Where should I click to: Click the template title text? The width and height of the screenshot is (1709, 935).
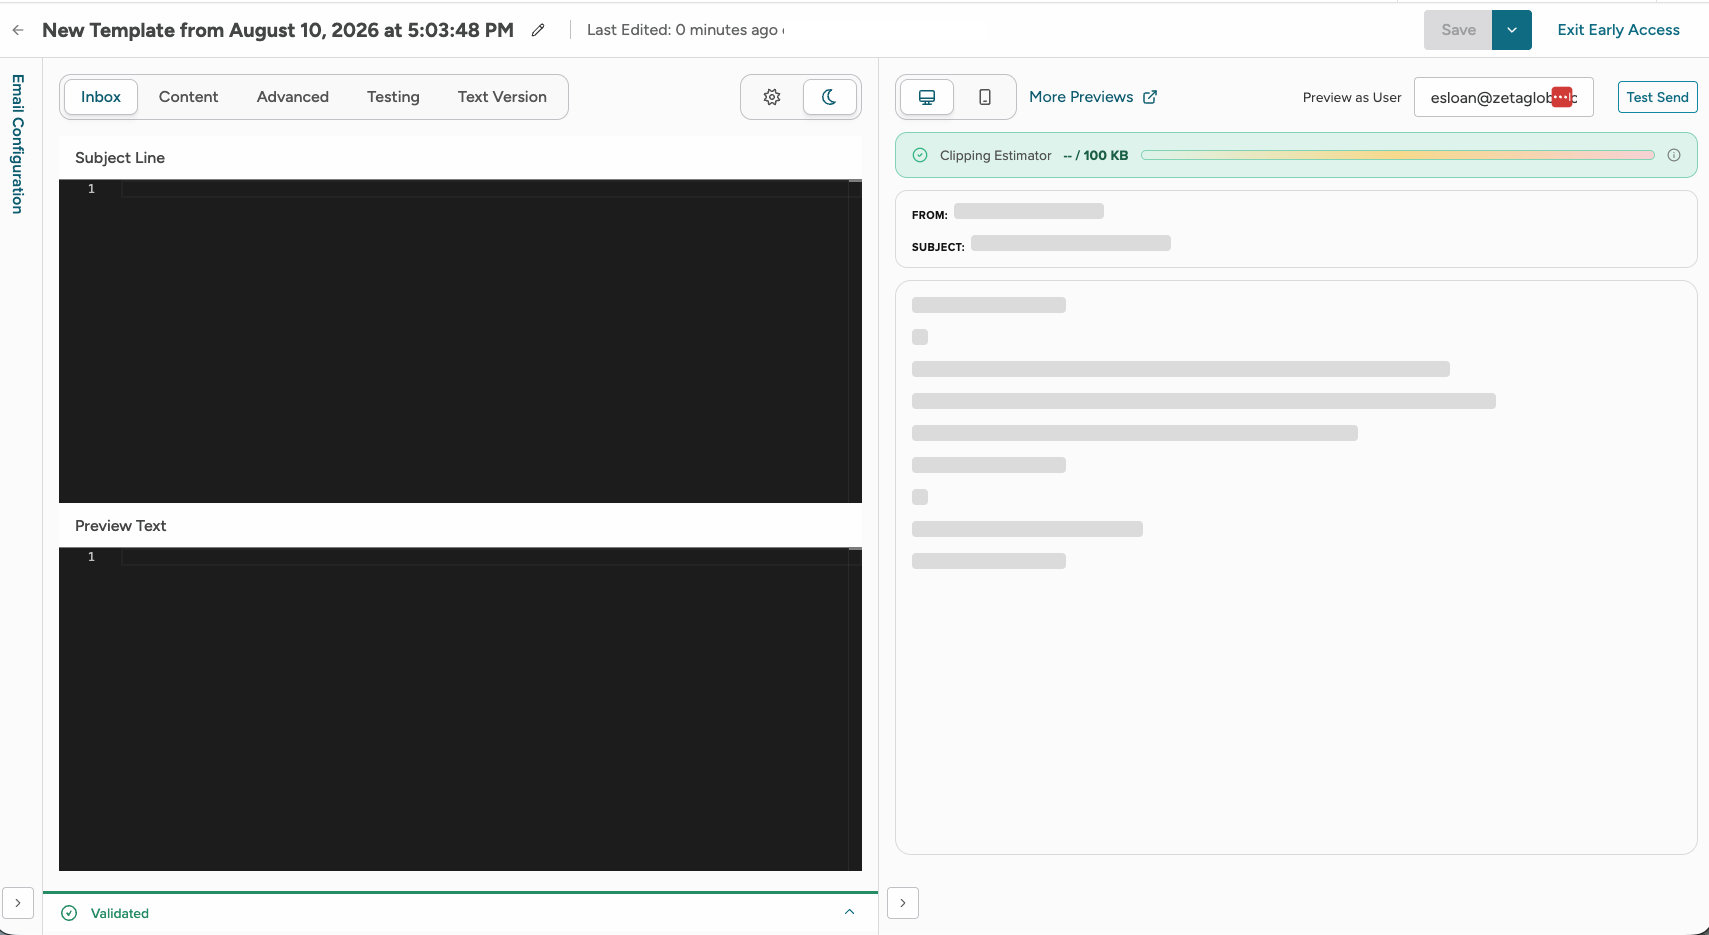coord(278,30)
